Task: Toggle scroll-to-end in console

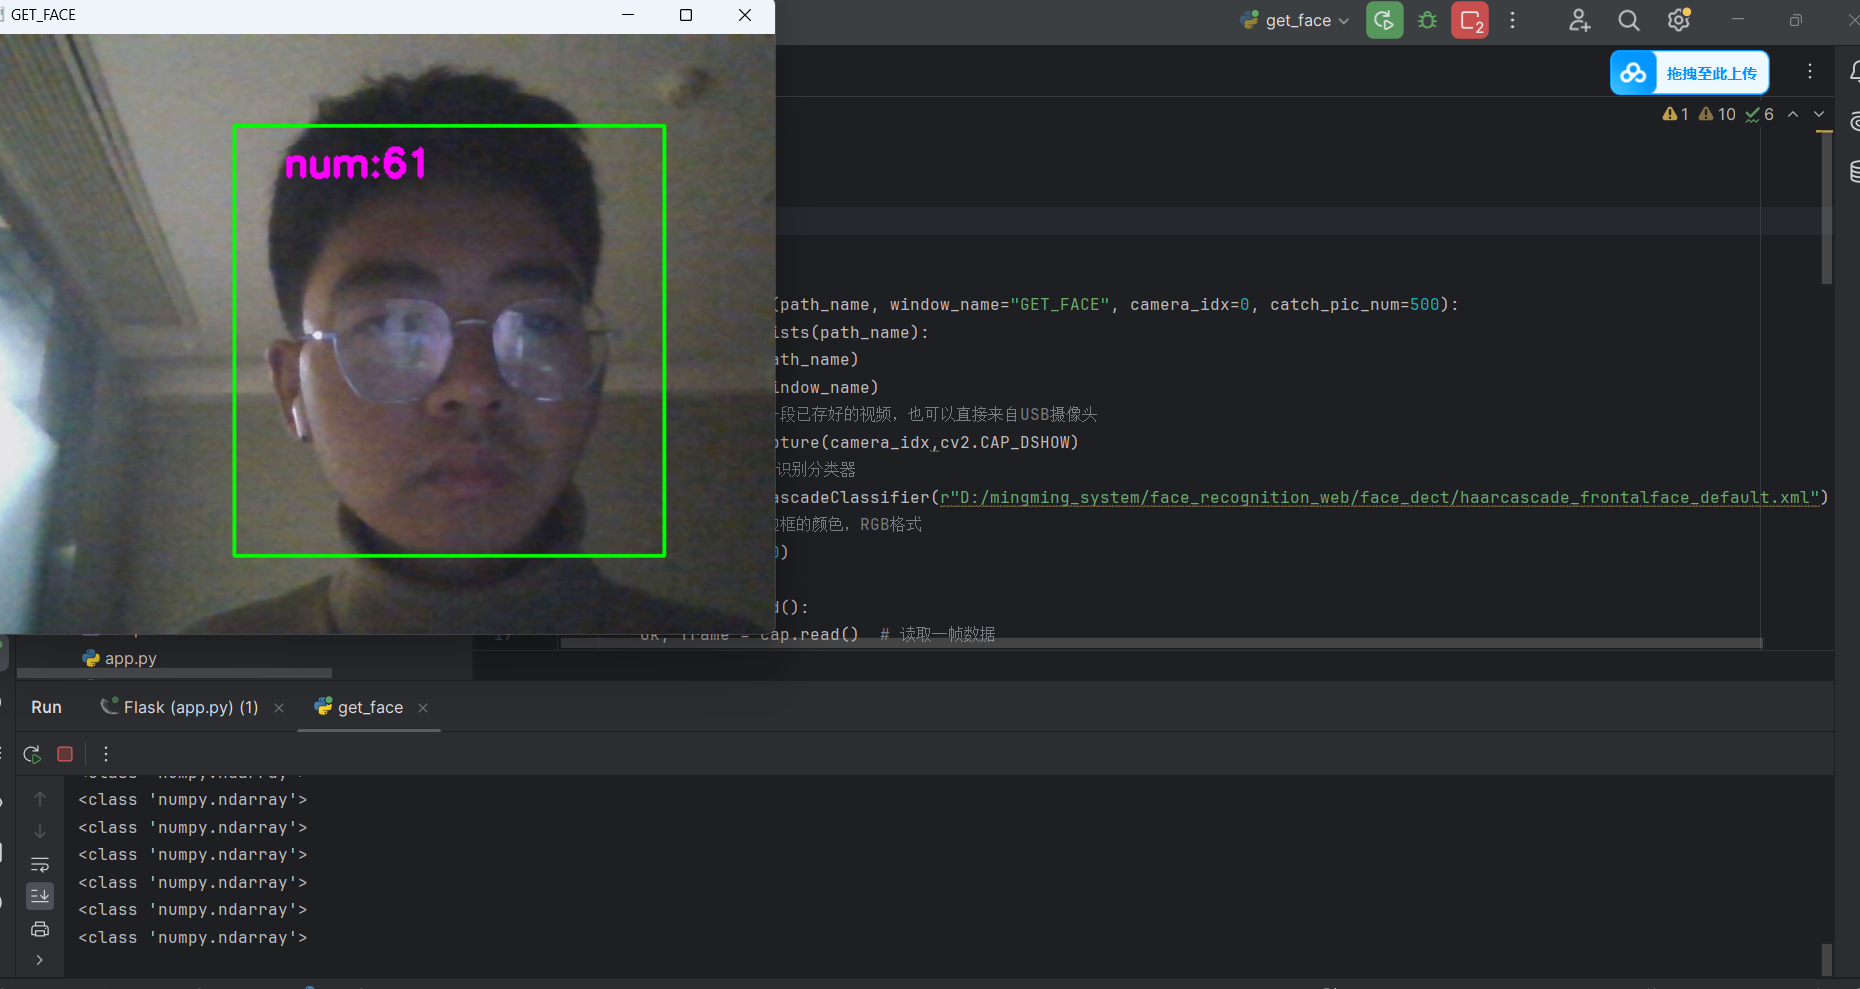Action: click(40, 896)
